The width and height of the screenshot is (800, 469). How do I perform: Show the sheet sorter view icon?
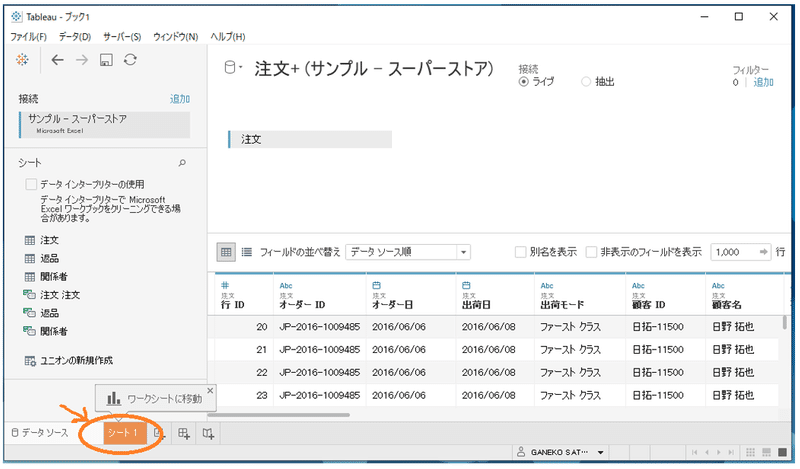point(750,452)
